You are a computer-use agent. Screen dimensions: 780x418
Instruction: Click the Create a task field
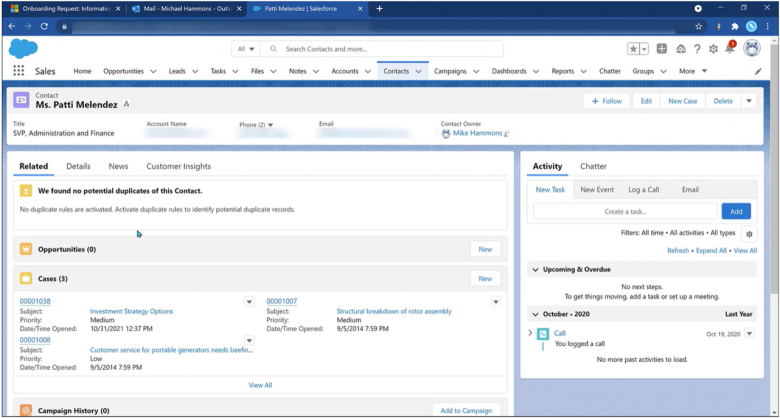[x=625, y=211]
